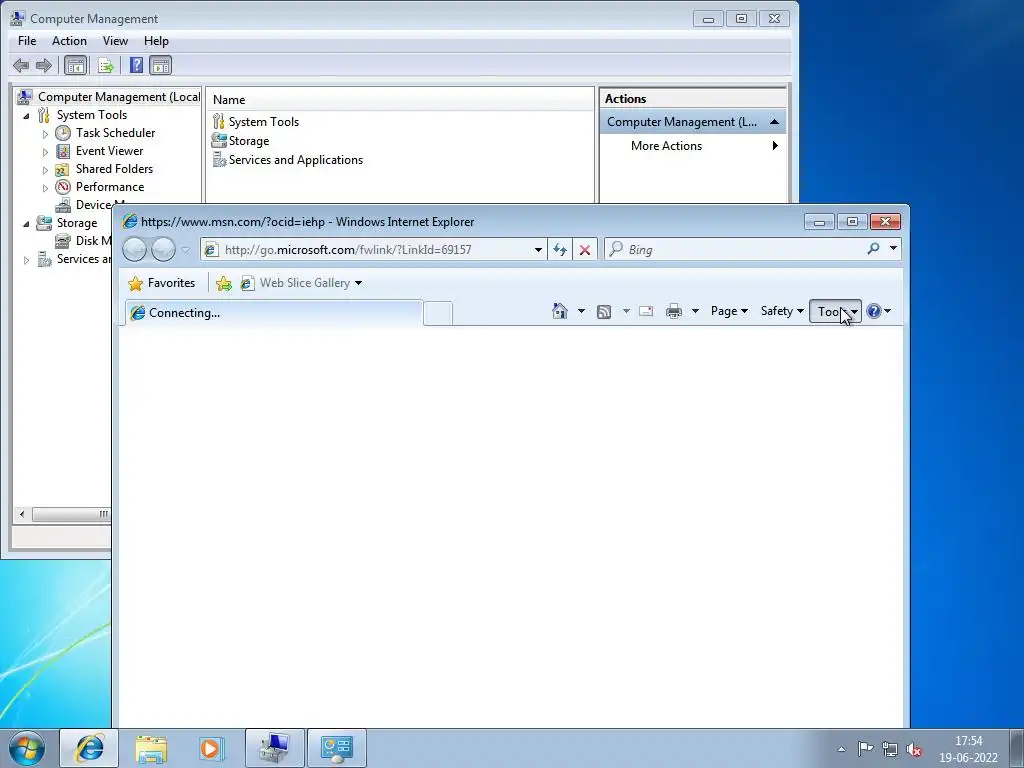Click the Print icon
Screen dimensions: 1024x768
[673, 312]
